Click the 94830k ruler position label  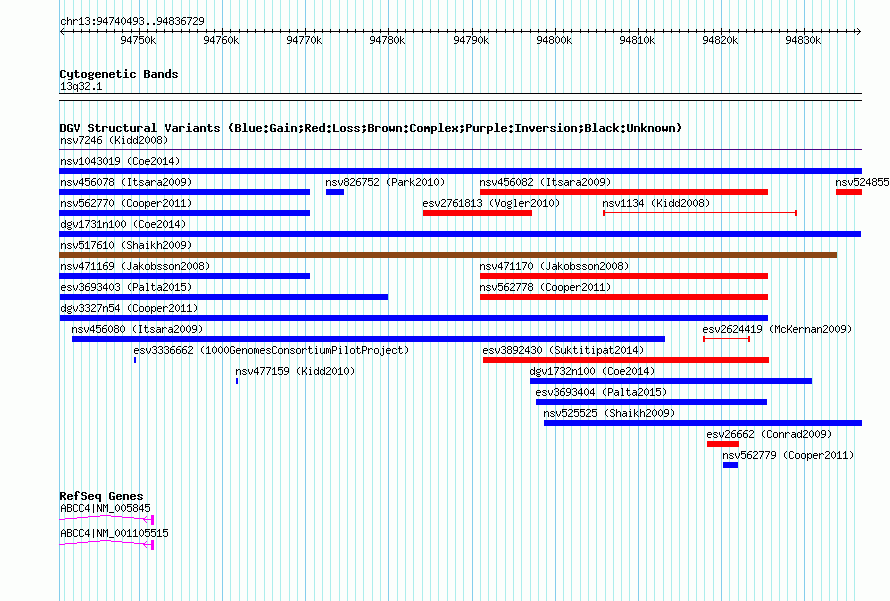click(x=803, y=40)
